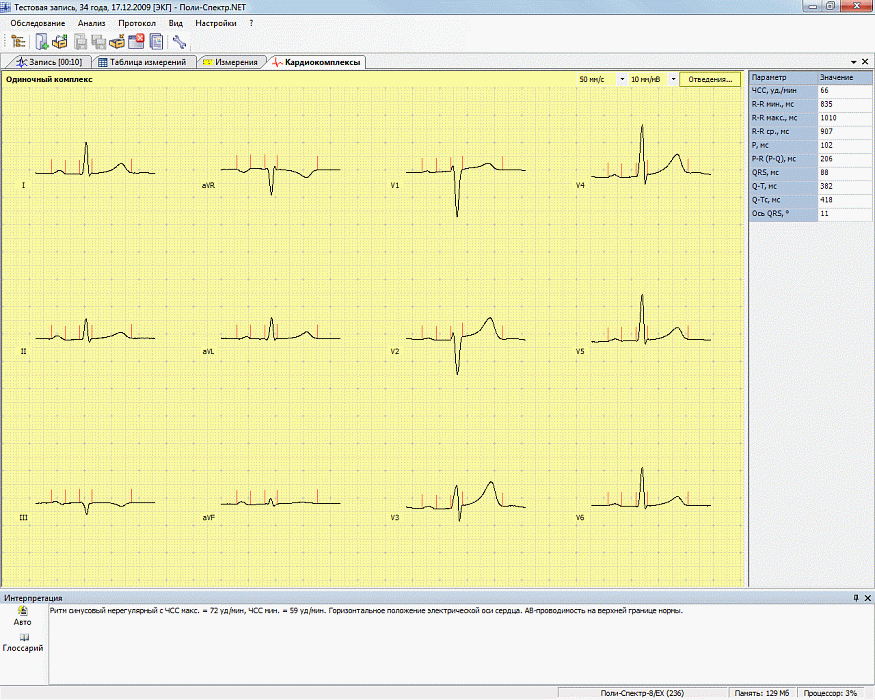Viewport: 875px width, 700px height.
Task: Open the Анализ menu
Action: coord(91,22)
